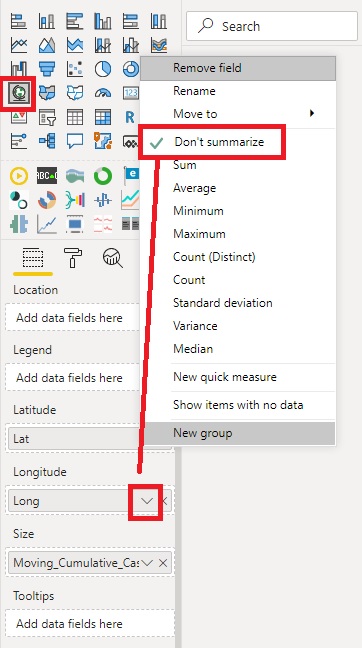Click the Location data field well
The image size is (362, 648).
[x=73, y=317]
